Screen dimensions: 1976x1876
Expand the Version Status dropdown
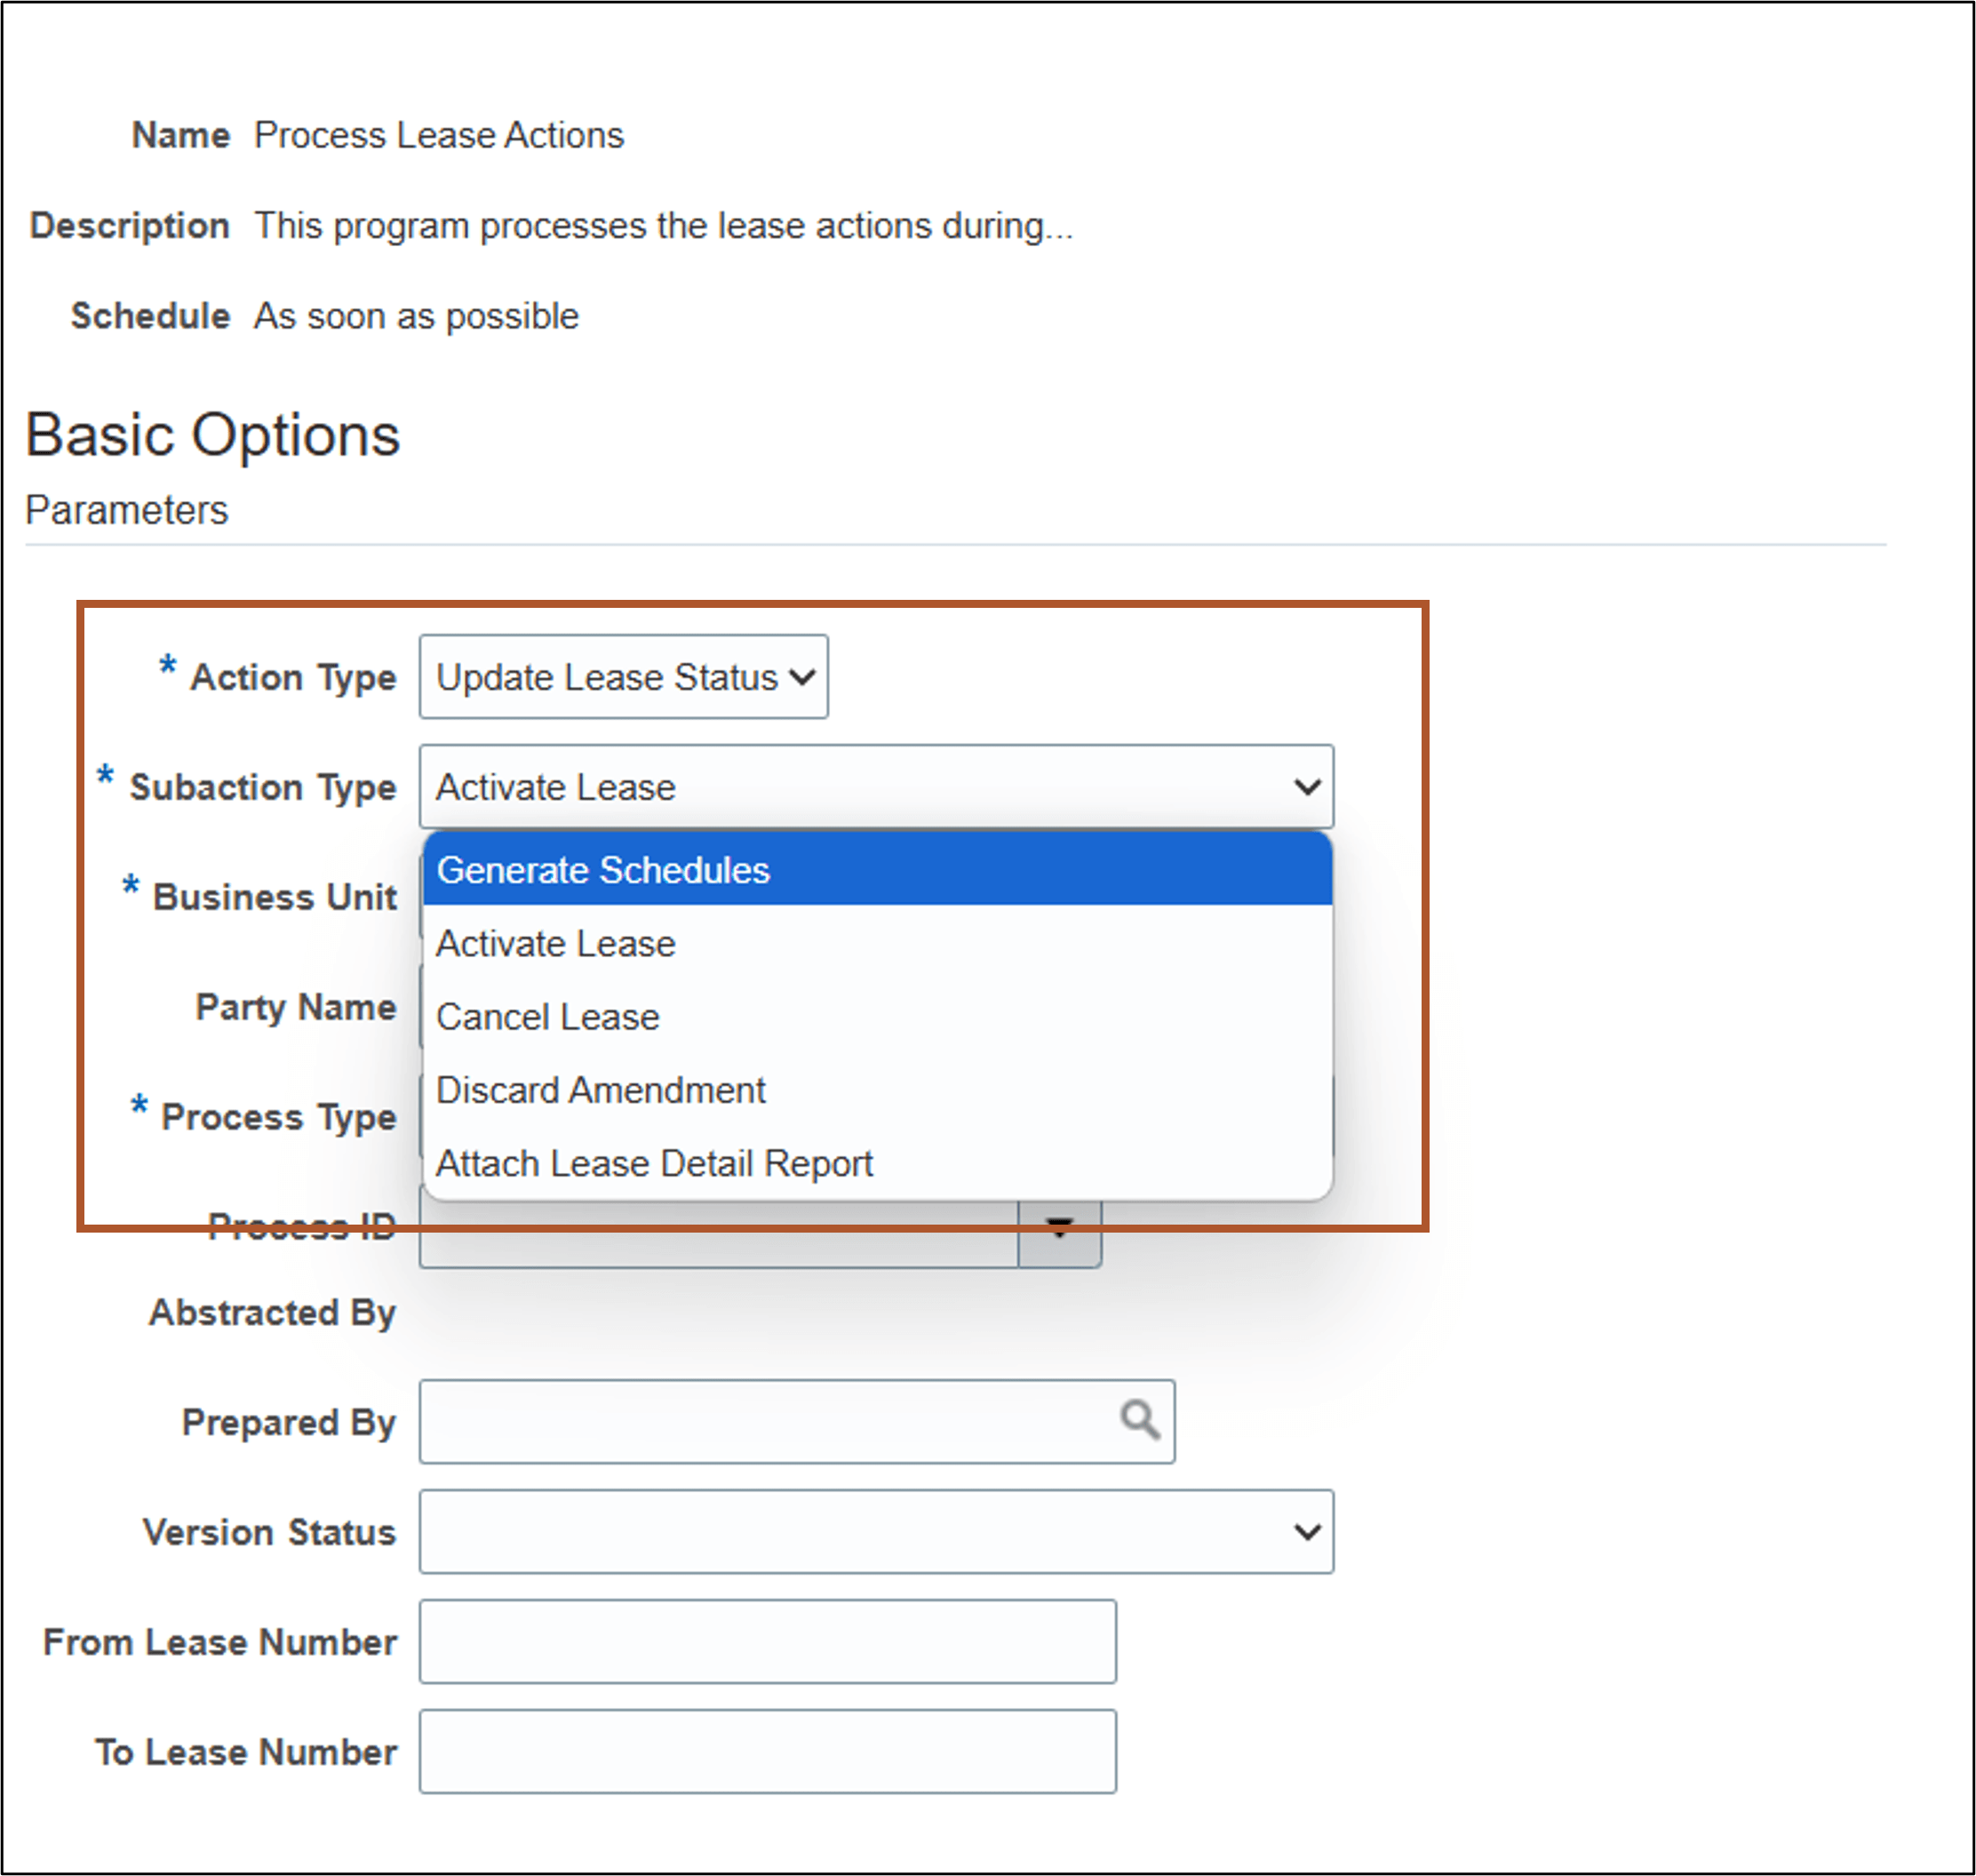click(860, 1532)
